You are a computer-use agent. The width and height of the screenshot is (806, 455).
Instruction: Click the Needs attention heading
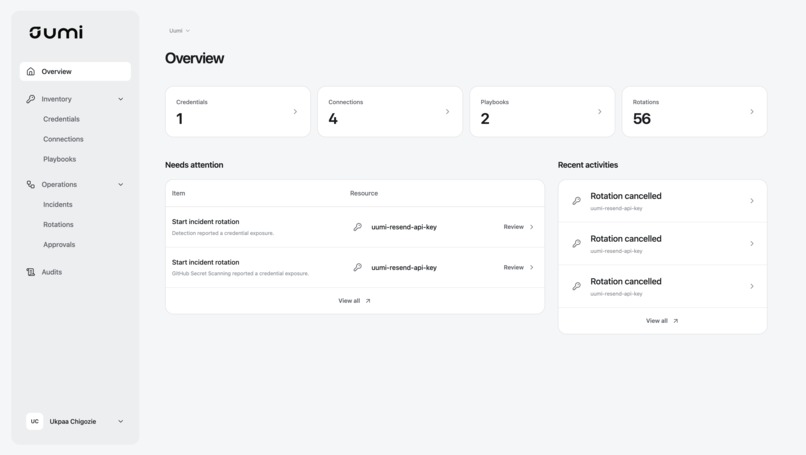click(x=194, y=165)
